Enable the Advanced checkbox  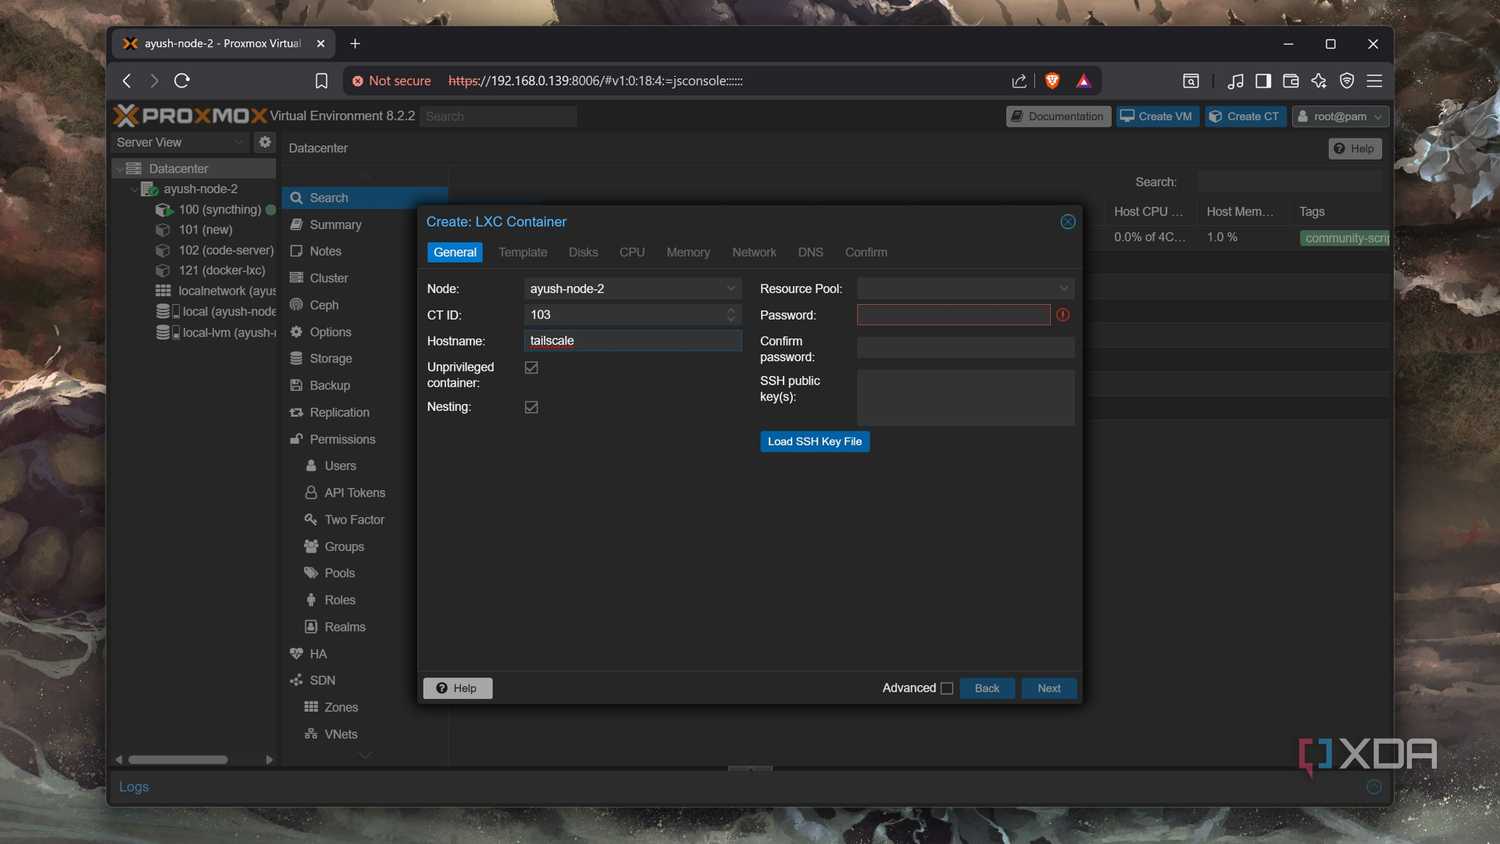(x=947, y=688)
